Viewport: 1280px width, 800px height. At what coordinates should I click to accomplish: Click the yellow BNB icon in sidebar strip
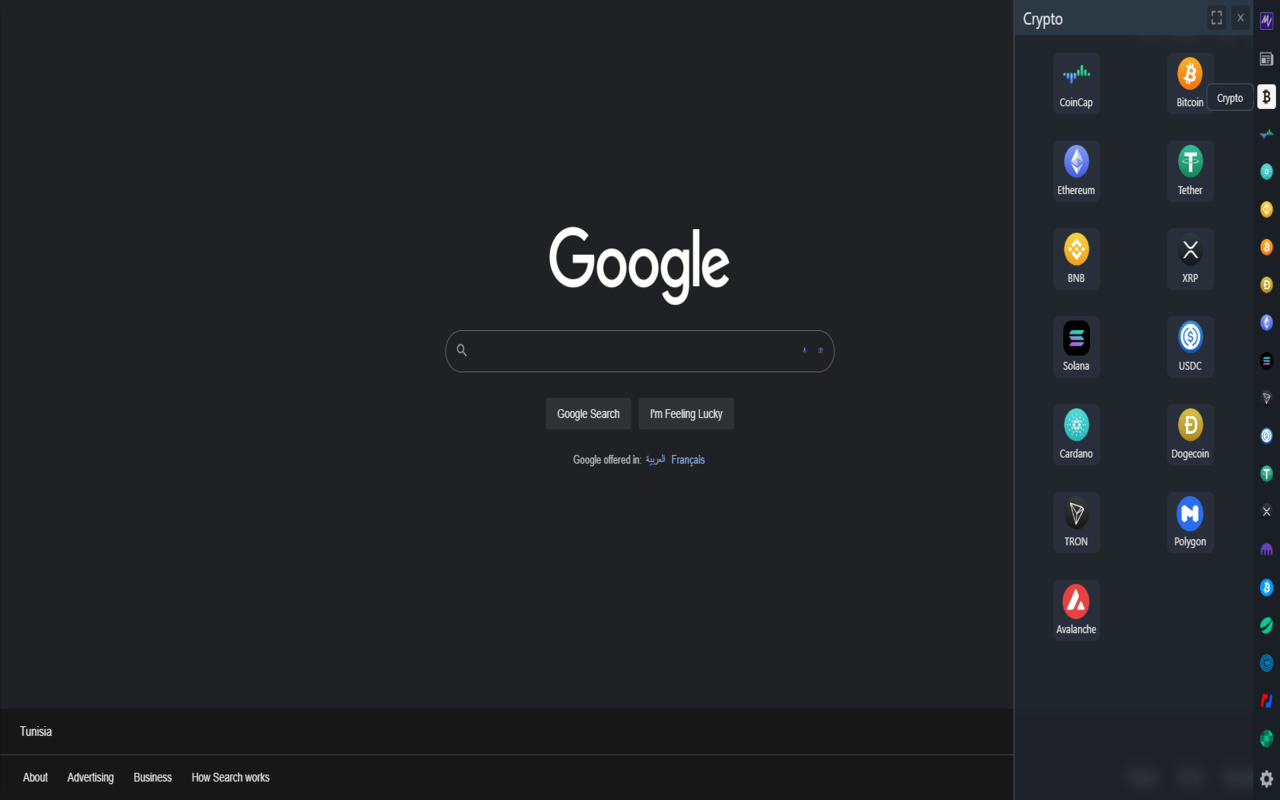pos(1266,209)
